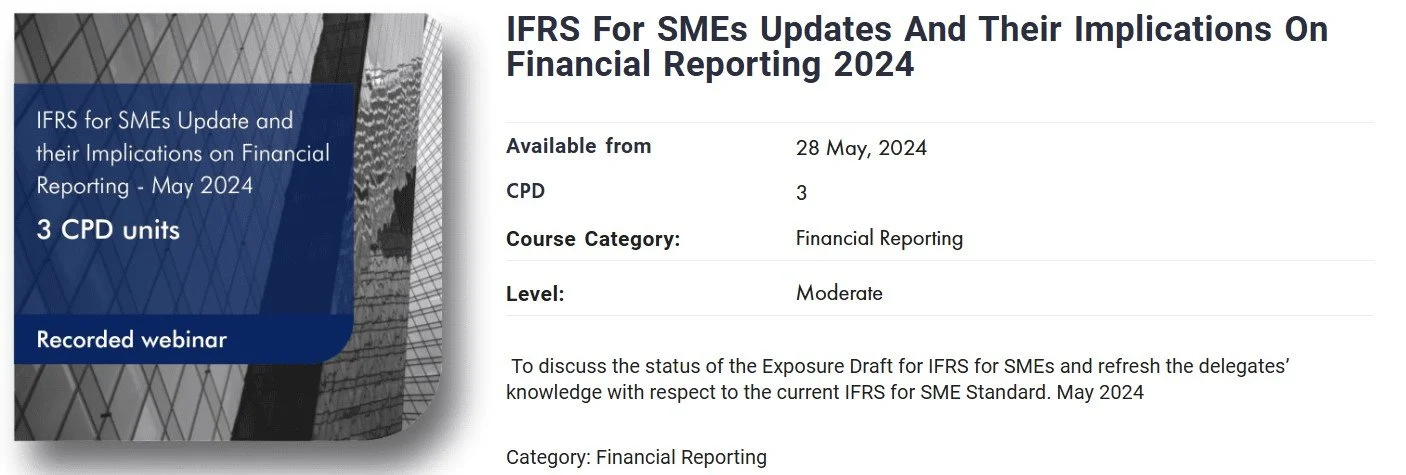Open 'Financial Reporting' in Course Category row
Screen dimensions: 1406x475
(879, 239)
